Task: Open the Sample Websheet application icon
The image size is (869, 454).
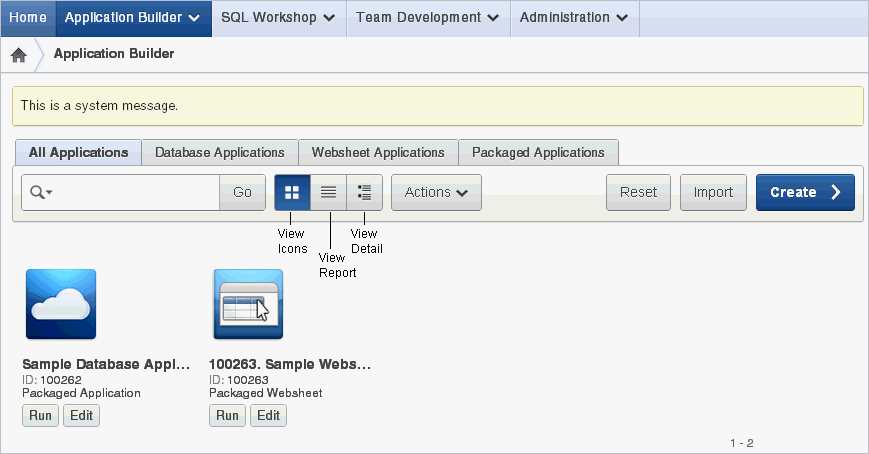Action: pyautogui.click(x=248, y=304)
